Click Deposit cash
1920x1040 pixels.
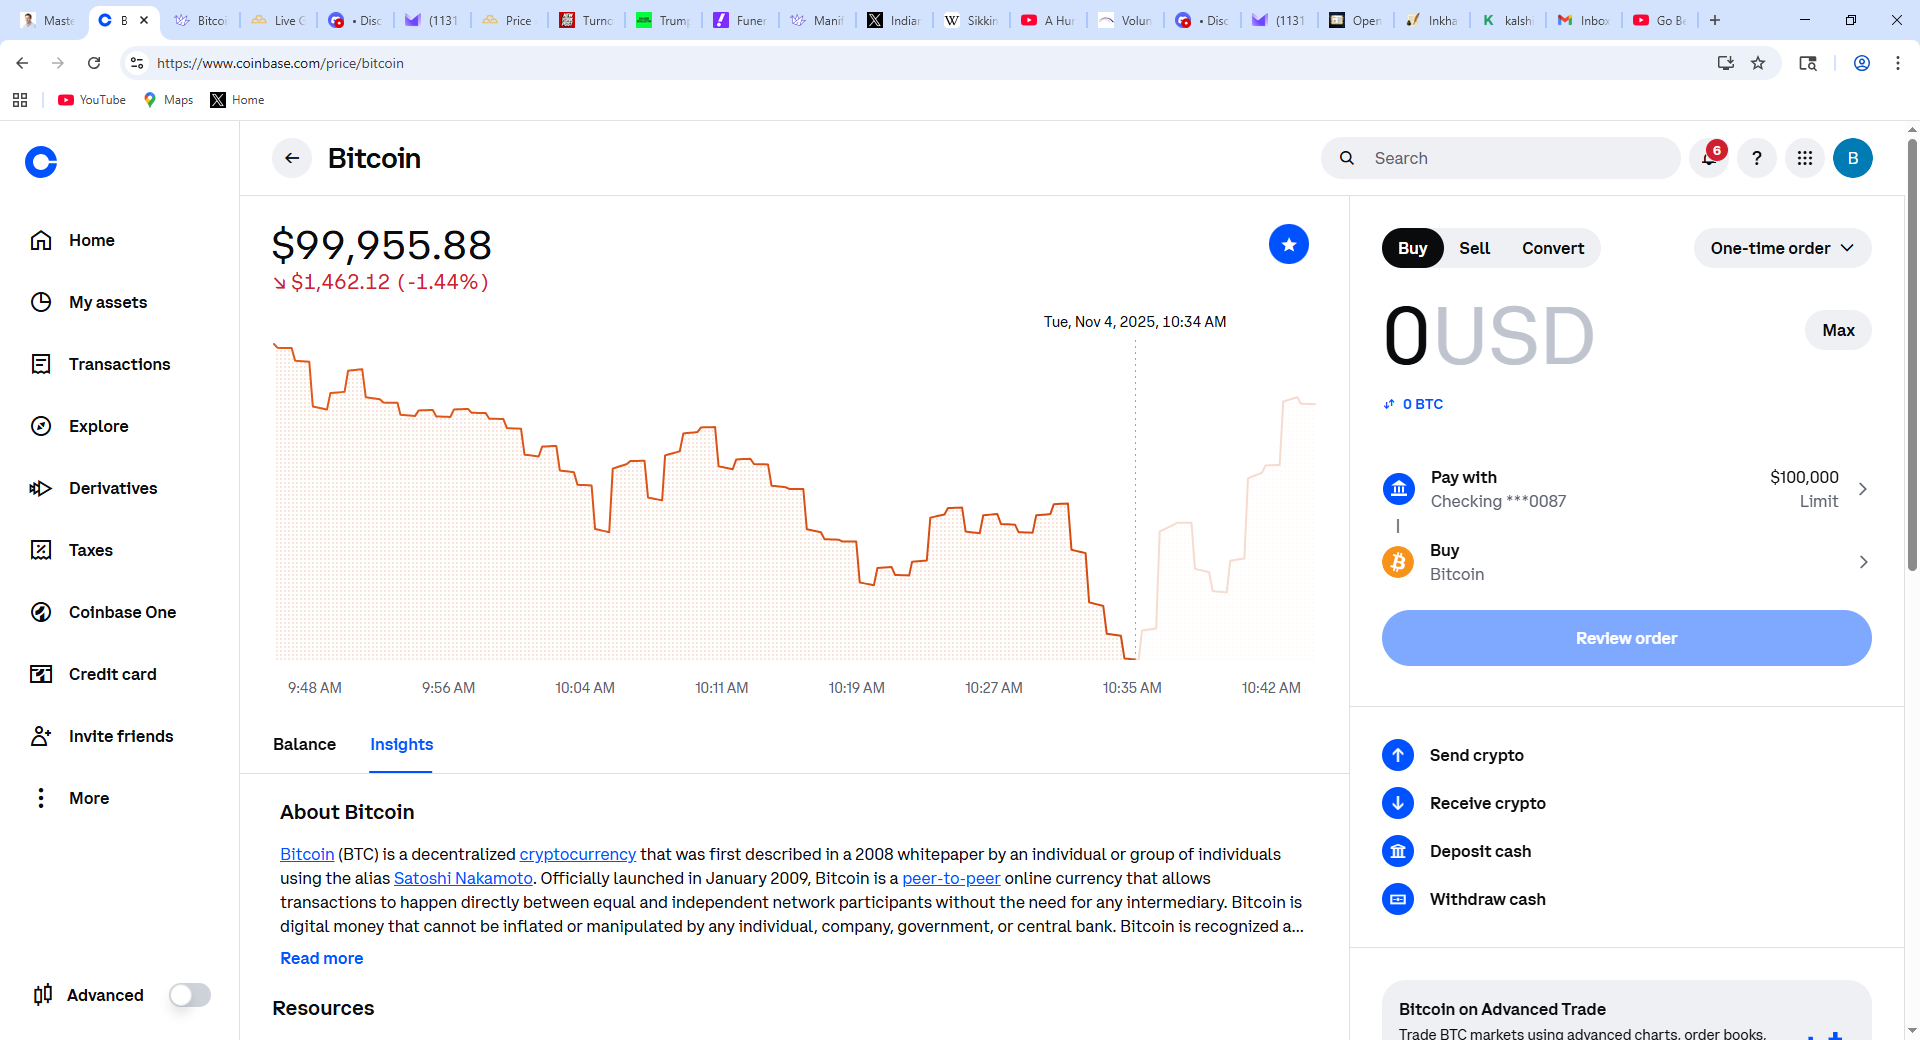(x=1457, y=851)
